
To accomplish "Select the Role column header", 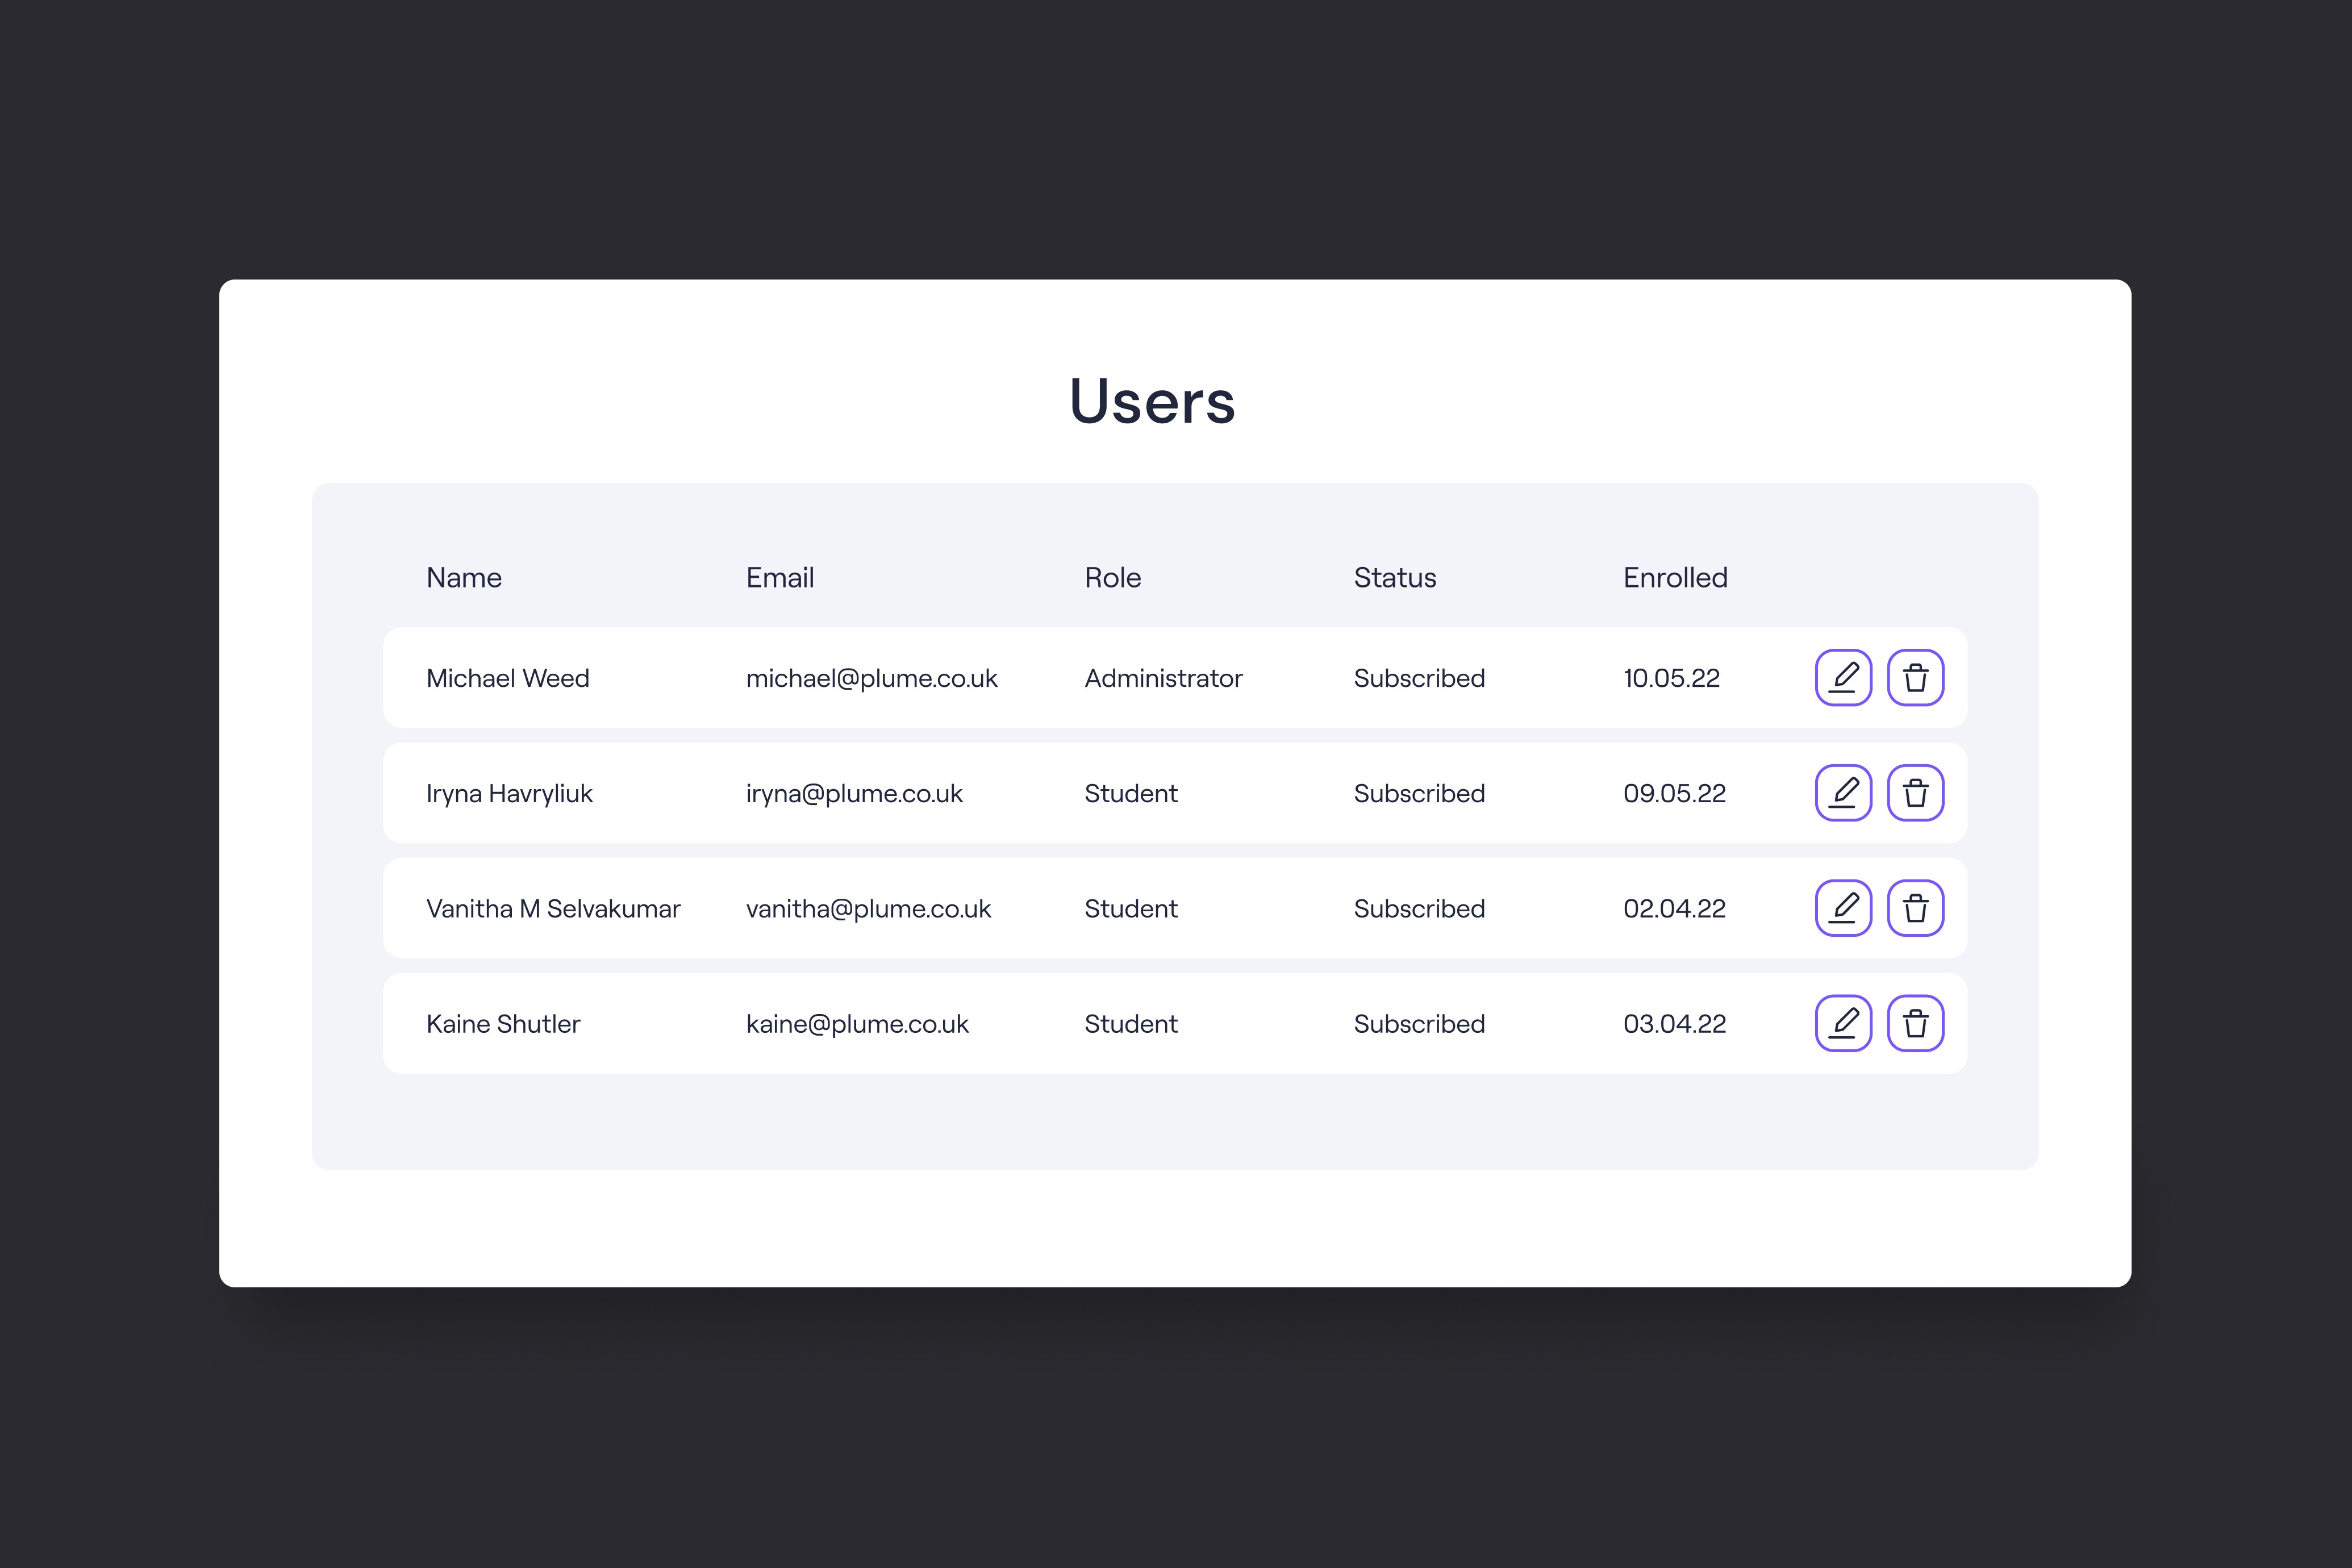I will click(1112, 578).
